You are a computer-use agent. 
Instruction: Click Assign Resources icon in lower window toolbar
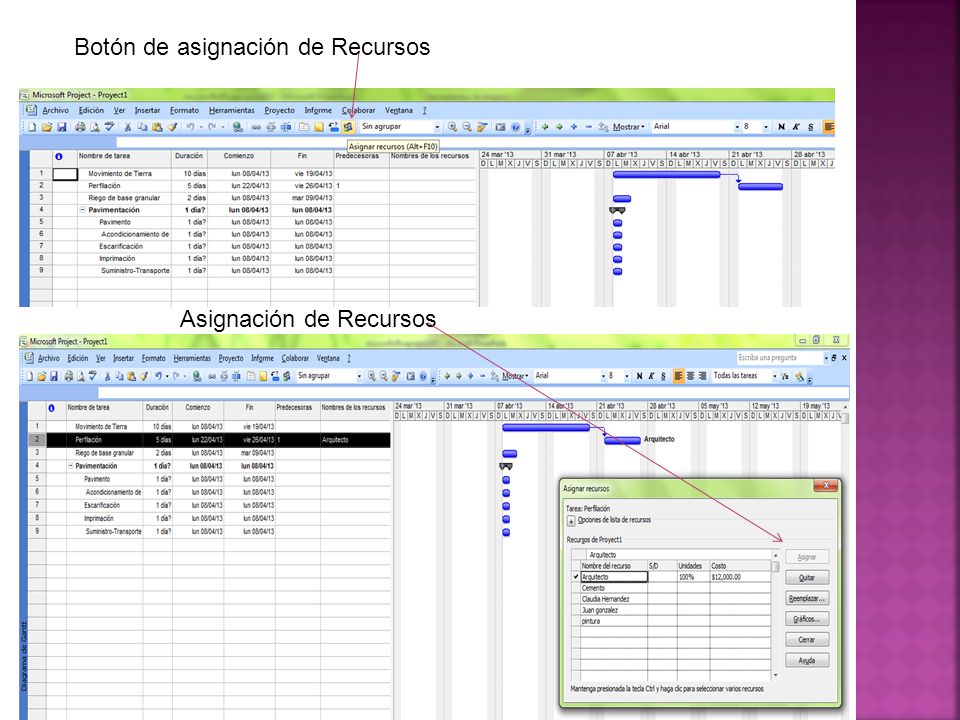286,376
